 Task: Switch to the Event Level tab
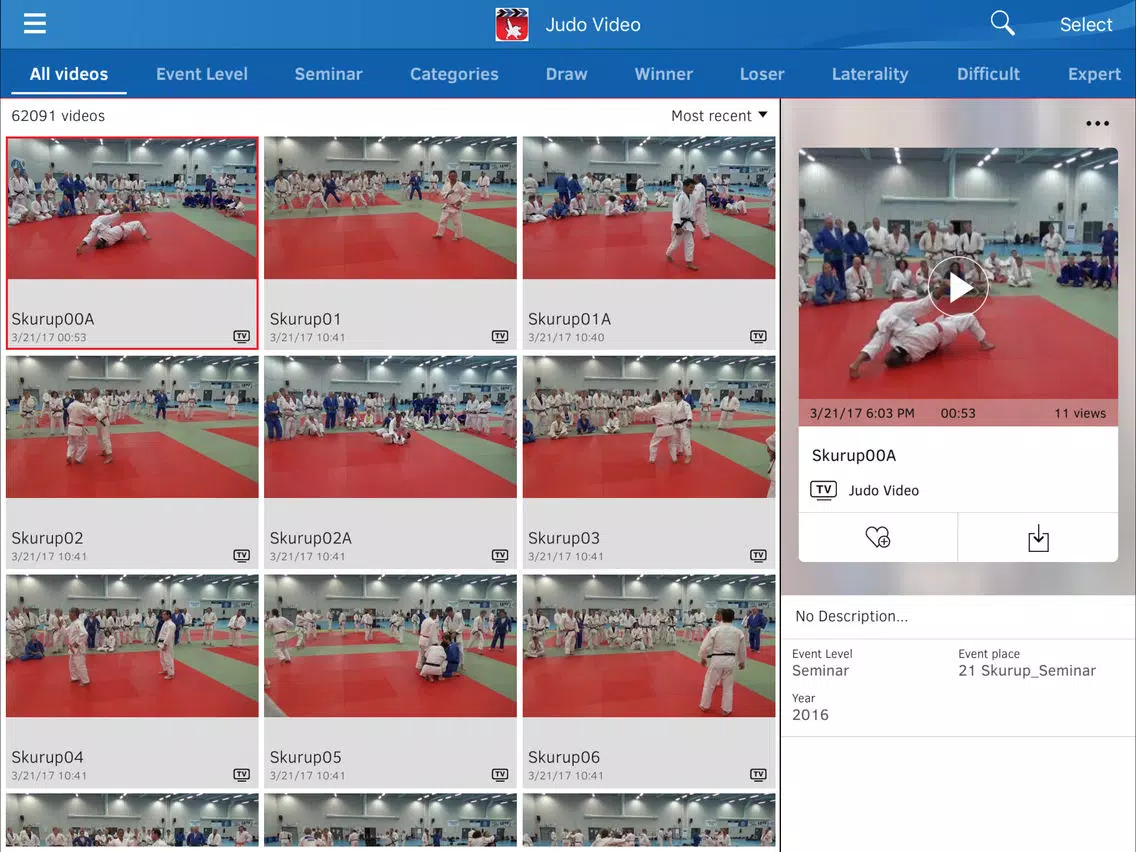tap(201, 74)
